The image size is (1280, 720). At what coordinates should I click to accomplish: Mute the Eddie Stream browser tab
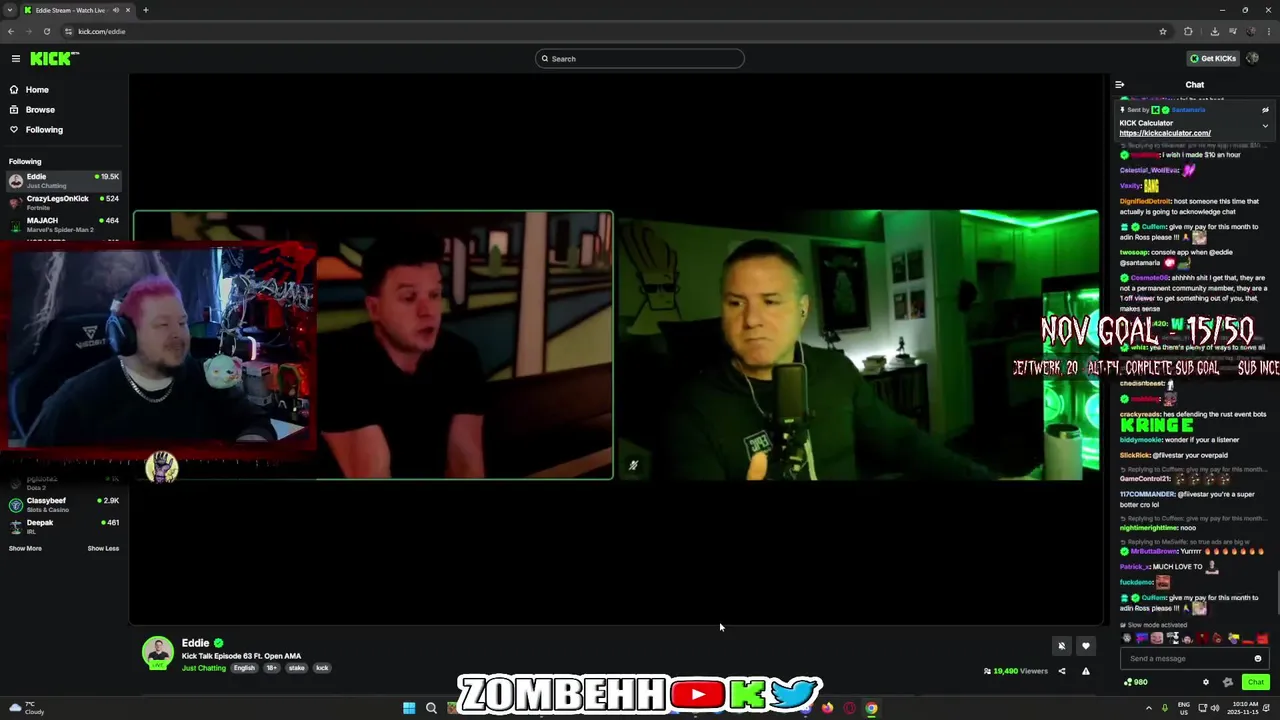point(116,10)
